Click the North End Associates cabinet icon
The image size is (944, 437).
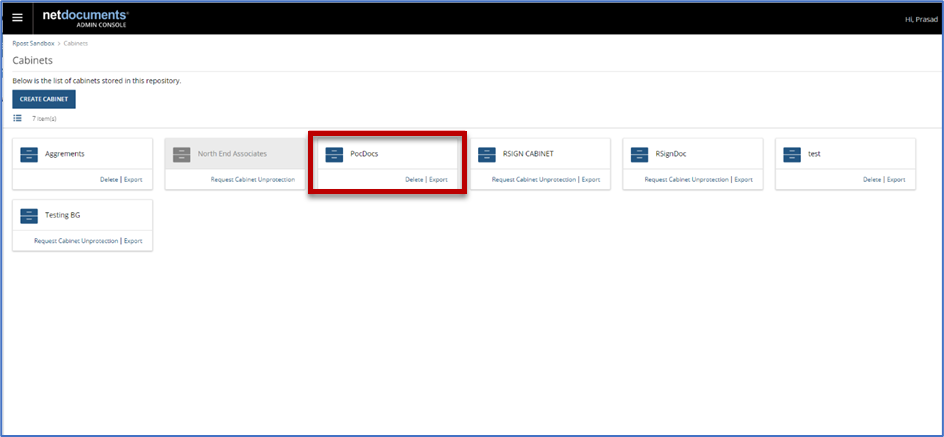pyautogui.click(x=181, y=154)
